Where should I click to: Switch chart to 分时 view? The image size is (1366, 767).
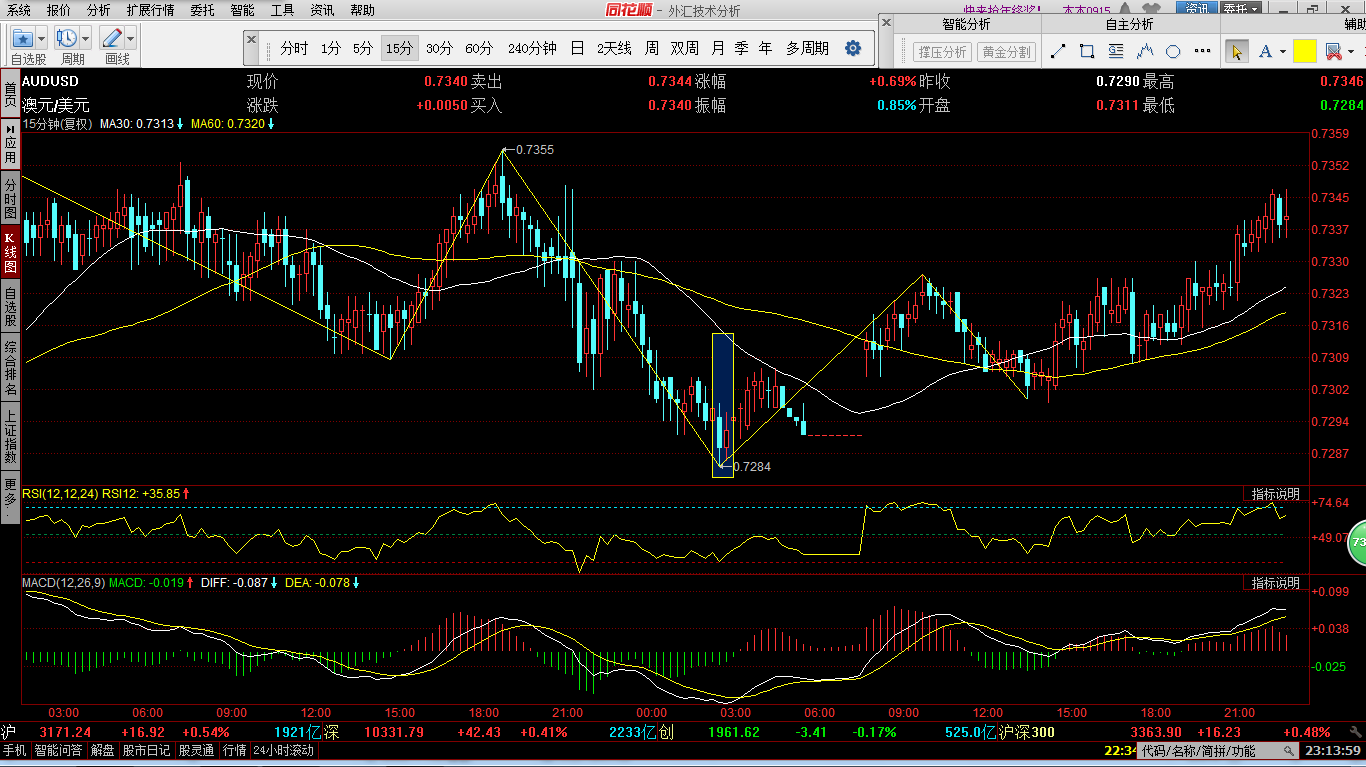(294, 48)
